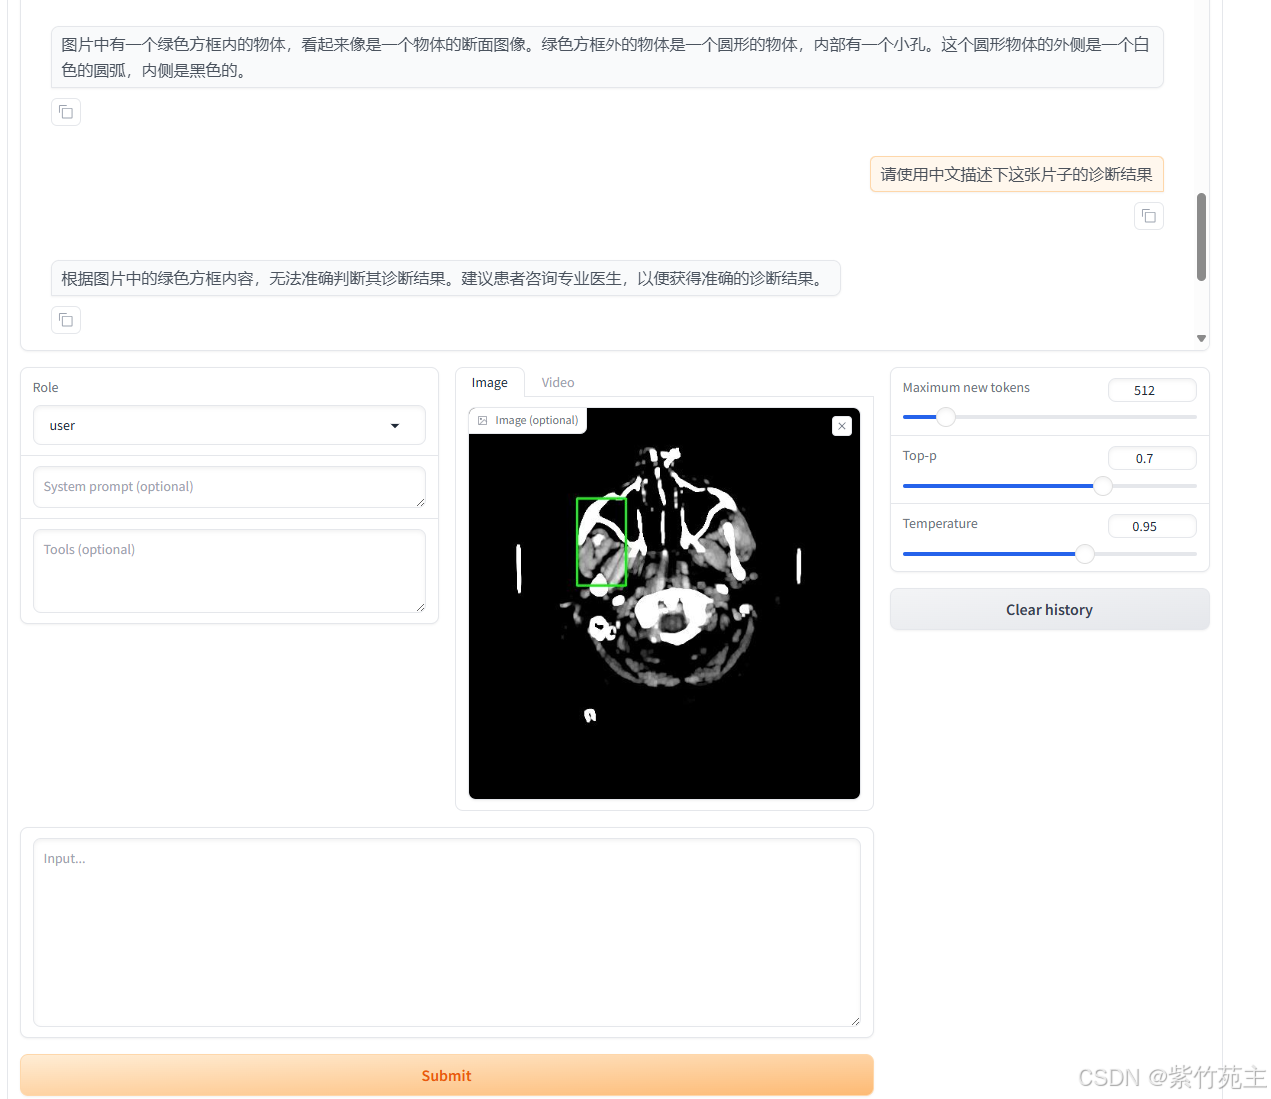Click inside the Tools (optional) box

click(x=229, y=570)
